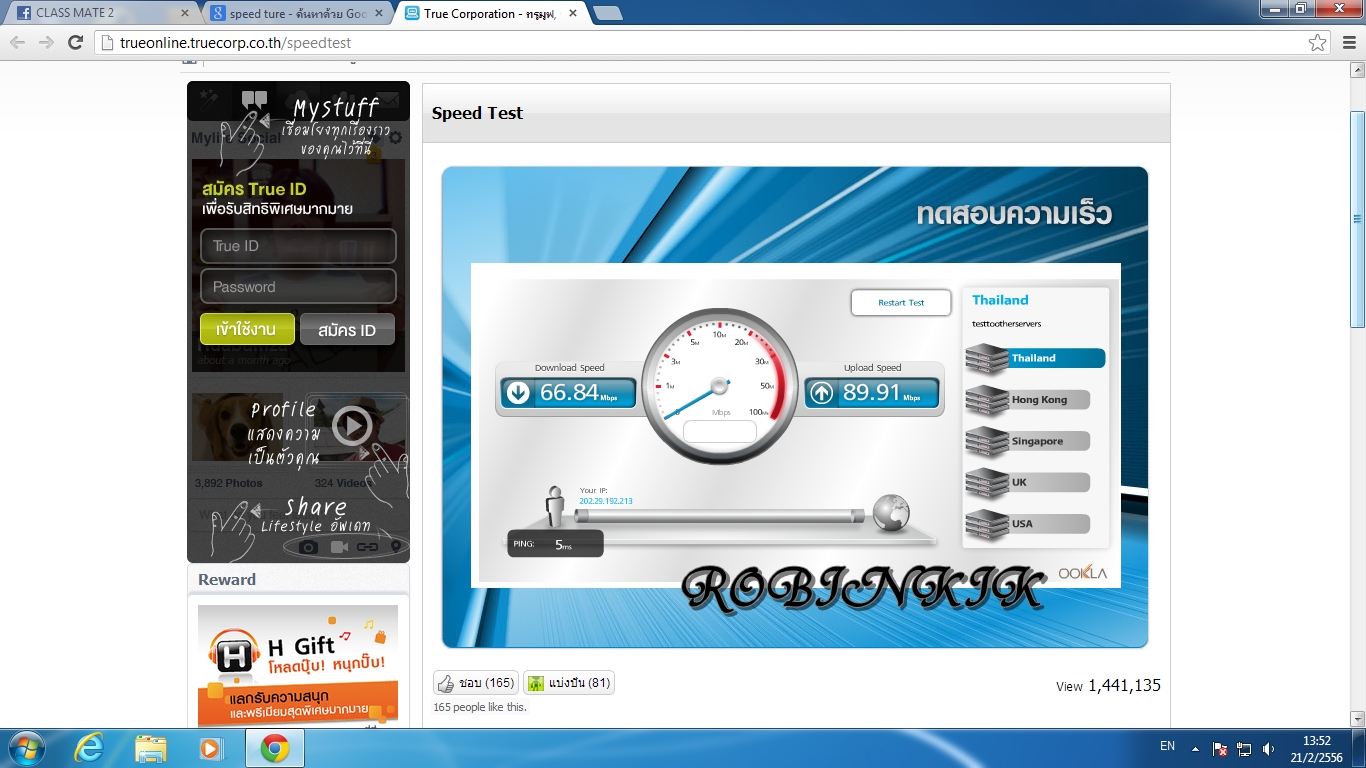Show hidden system tray icons

click(1194, 747)
